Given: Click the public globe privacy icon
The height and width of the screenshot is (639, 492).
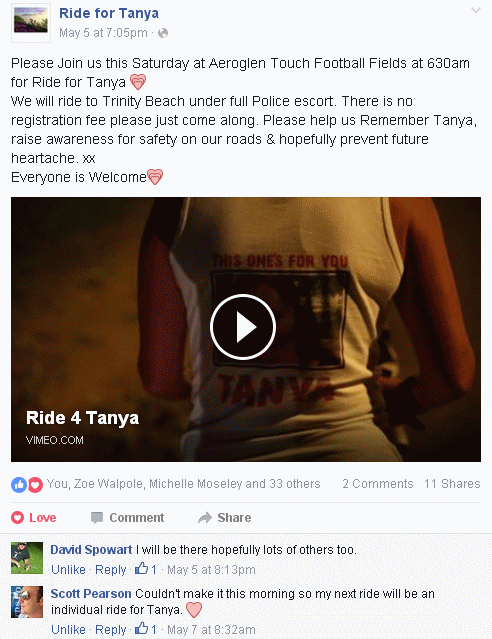Looking at the screenshot, I should click(163, 33).
